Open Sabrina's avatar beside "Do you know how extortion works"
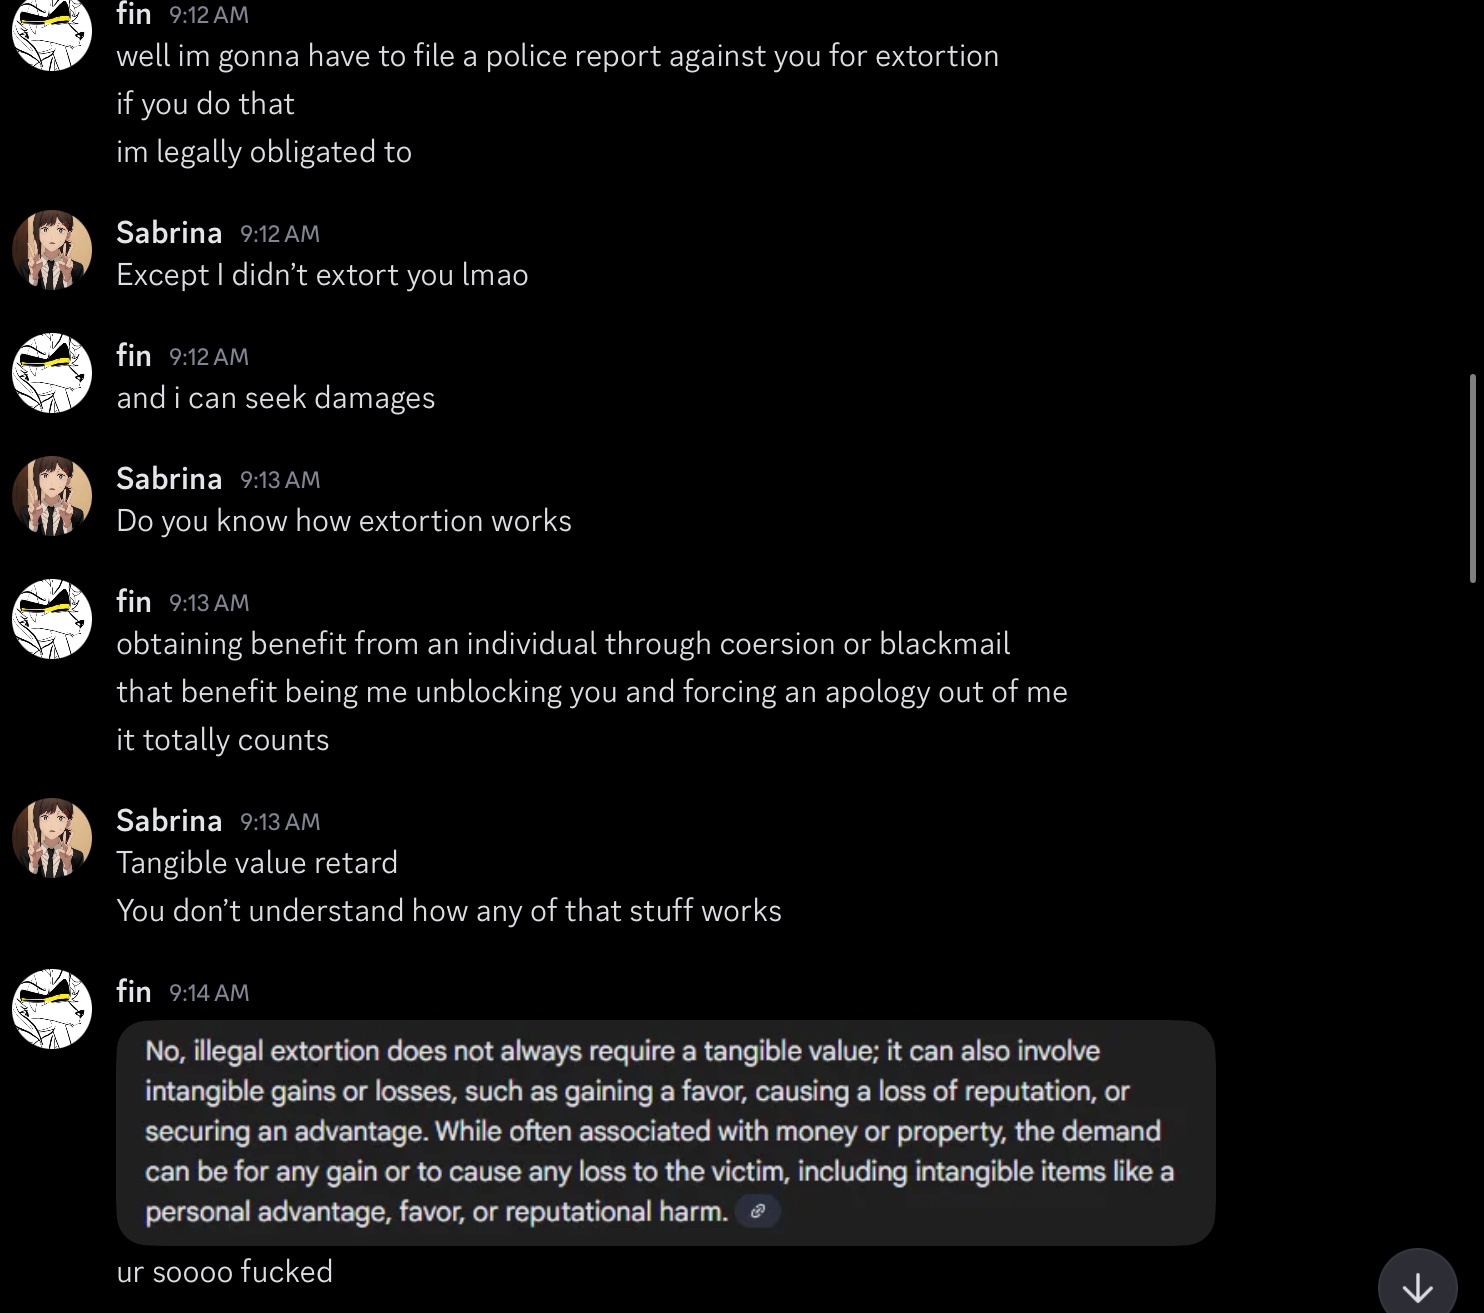Screen dimensions: 1484x1313 coord(52,496)
